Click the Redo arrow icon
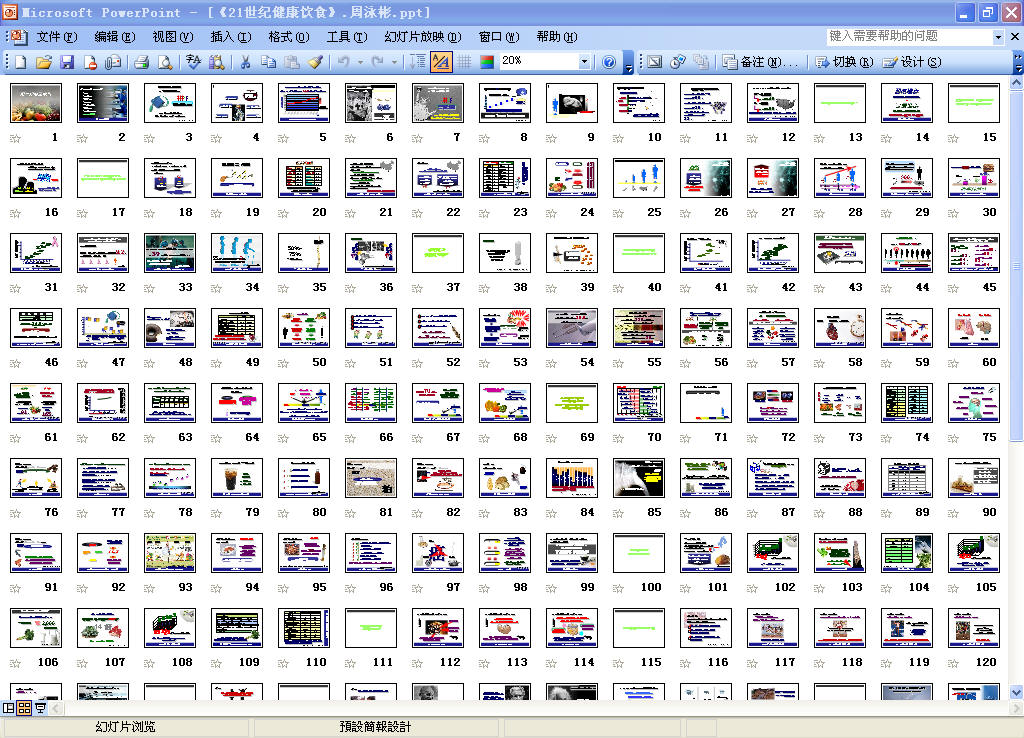This screenshot has height=738, width=1024. click(x=377, y=62)
